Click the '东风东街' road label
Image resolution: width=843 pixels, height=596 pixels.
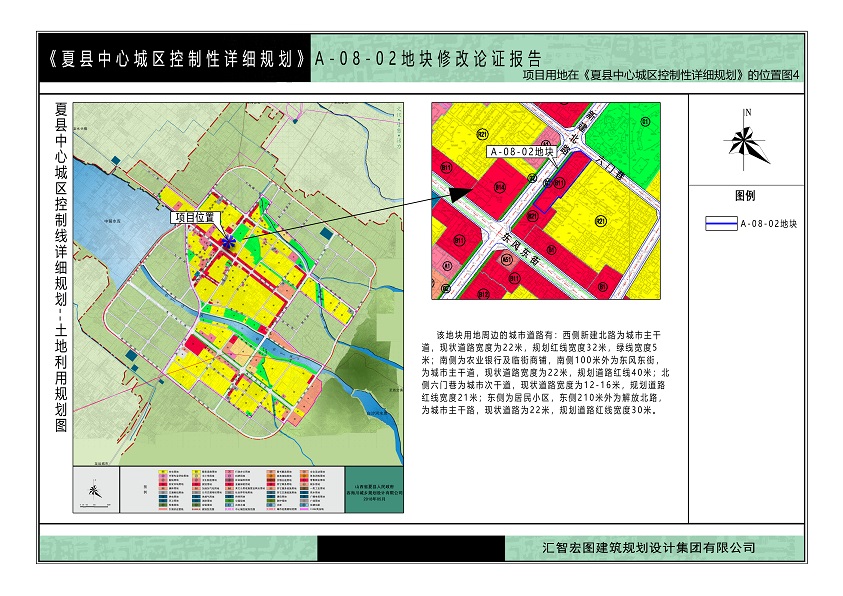tap(520, 248)
